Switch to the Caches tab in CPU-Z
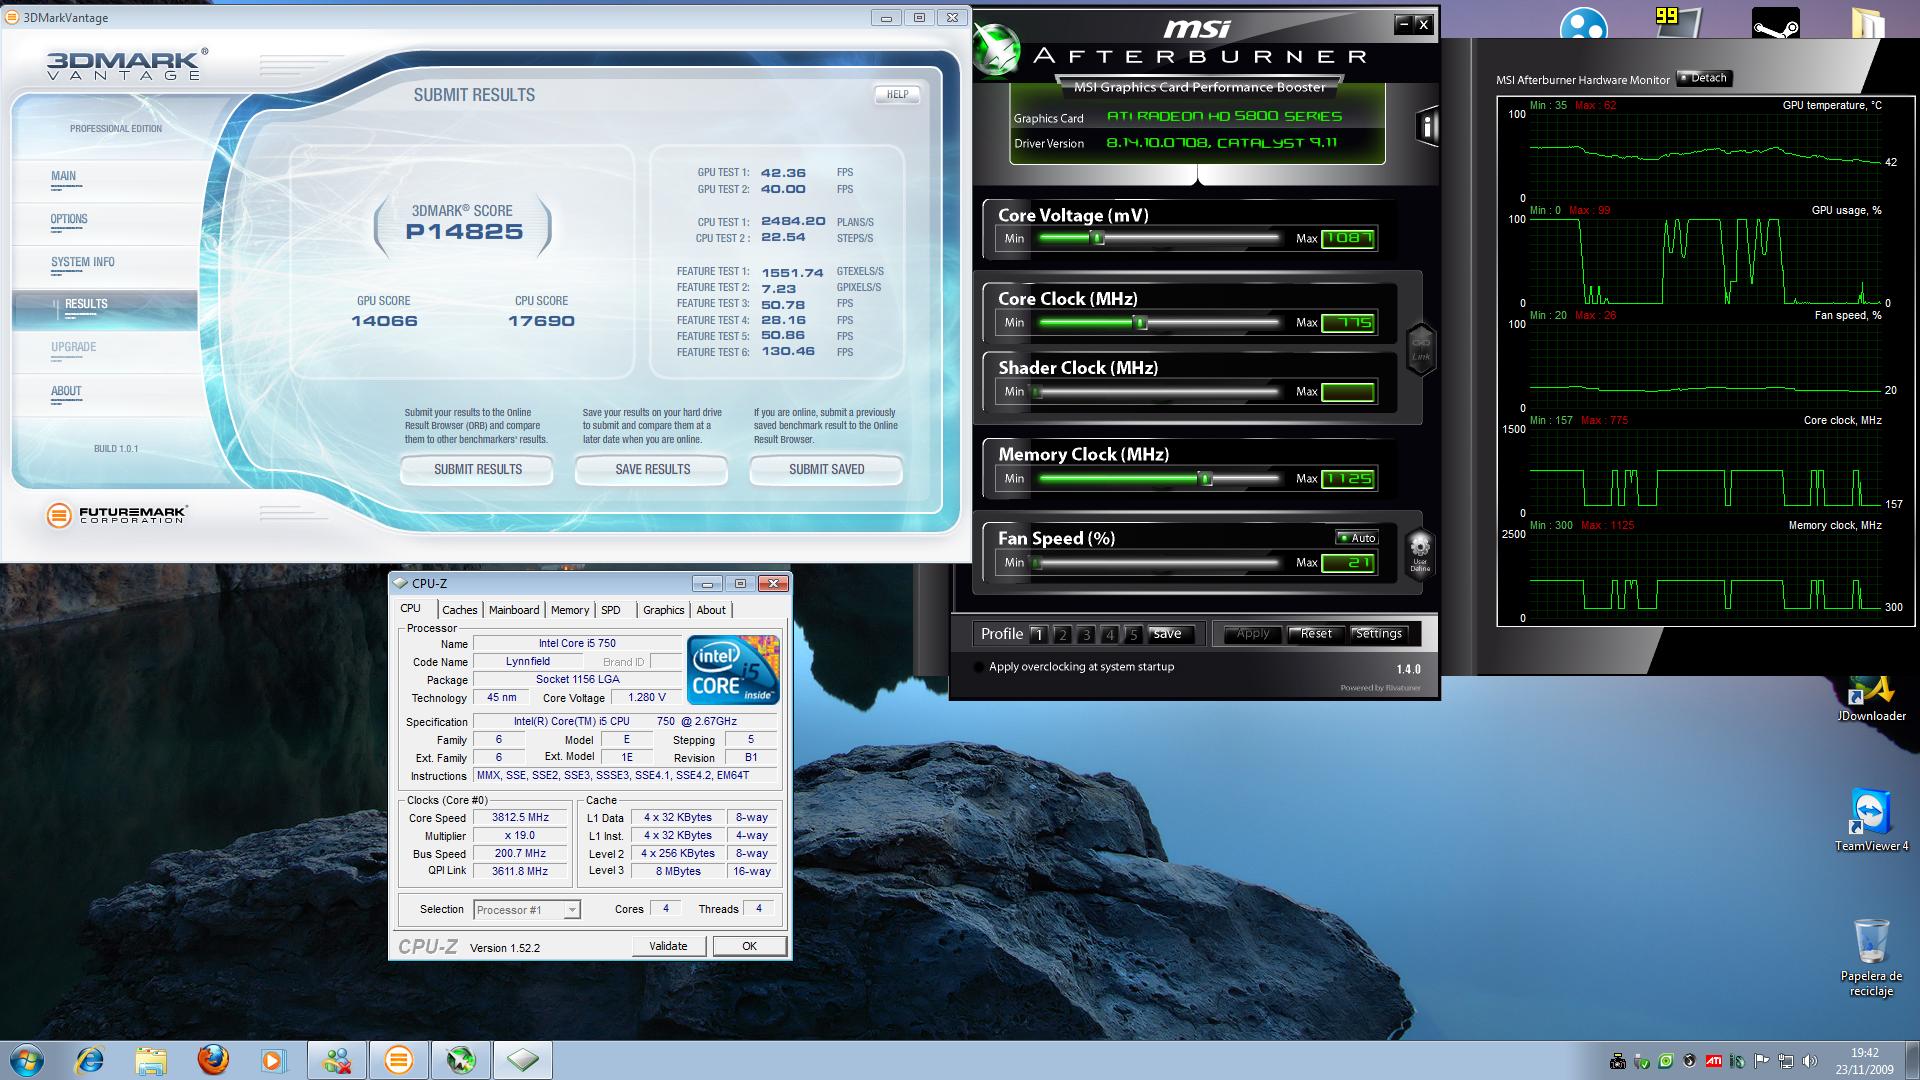The height and width of the screenshot is (1080, 1920). point(460,610)
